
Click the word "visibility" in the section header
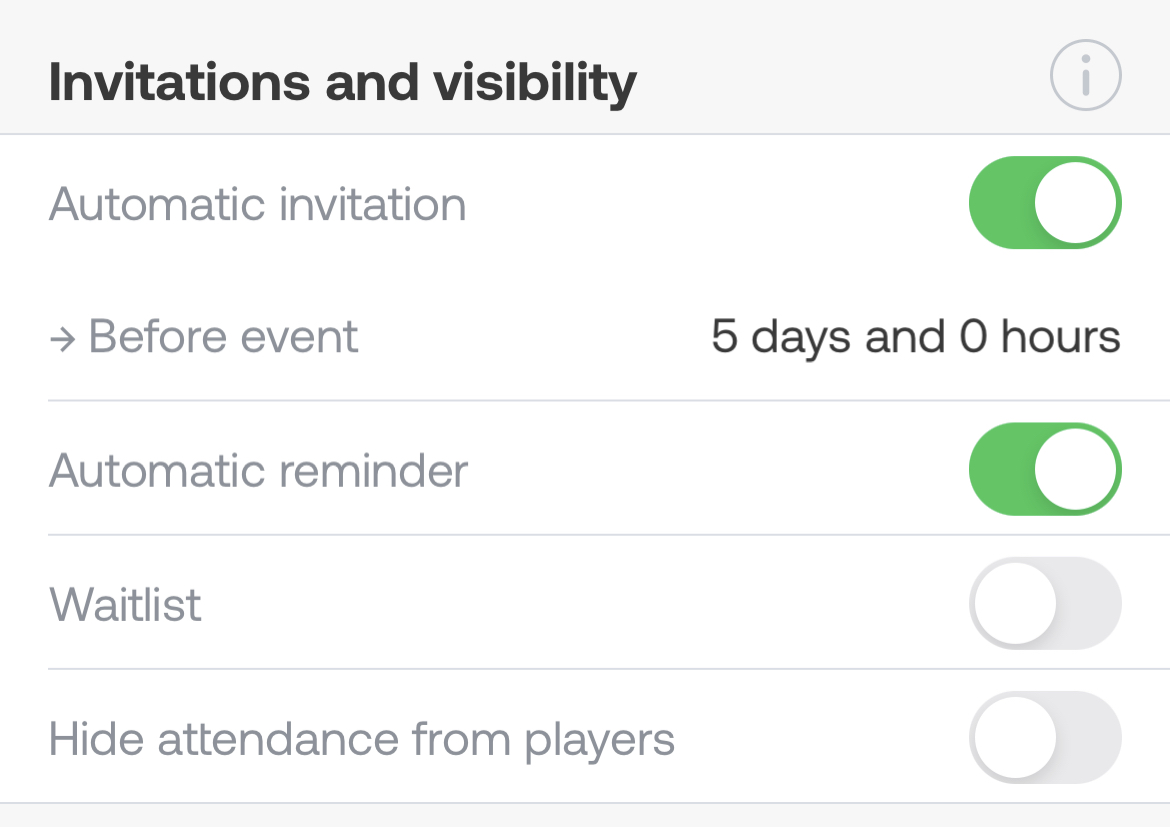pyautogui.click(x=534, y=82)
